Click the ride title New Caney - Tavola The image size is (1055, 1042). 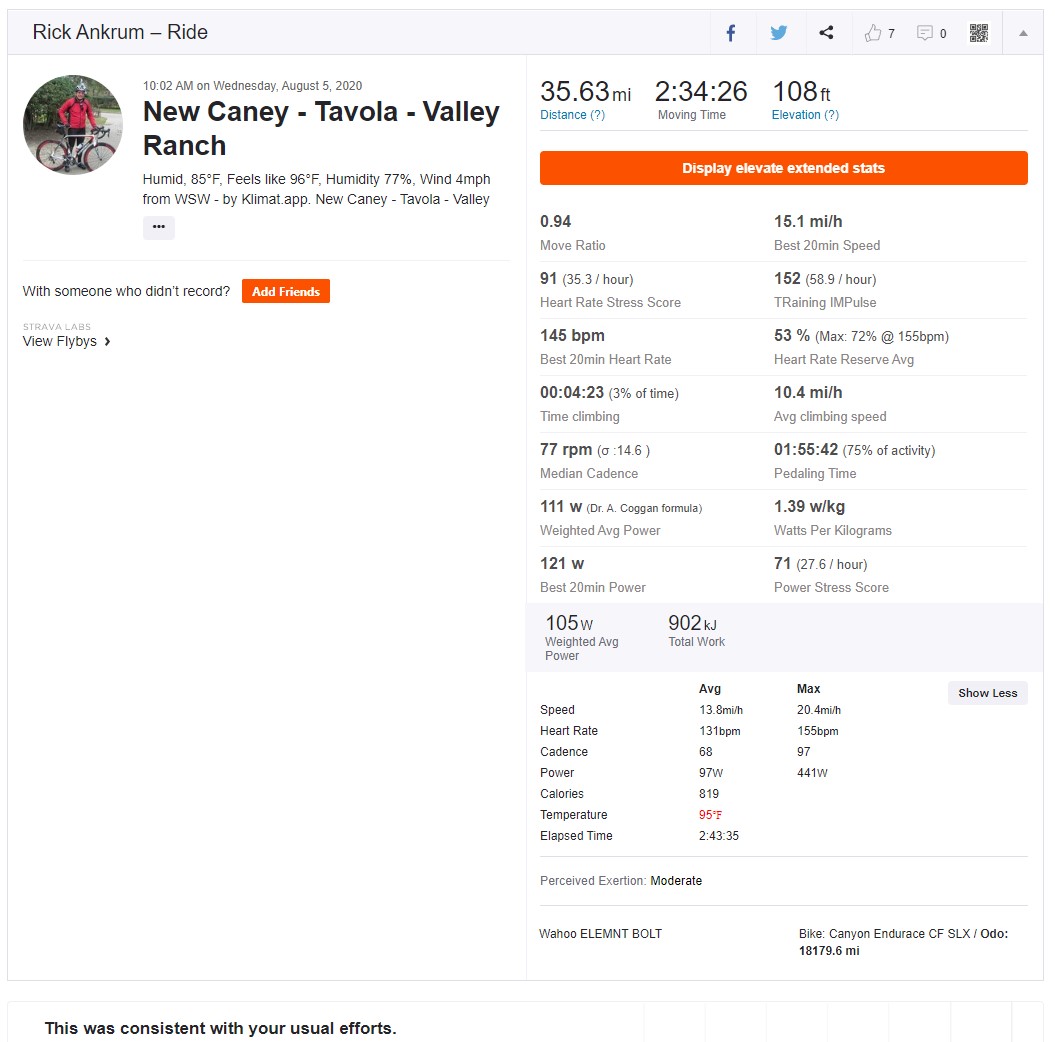click(321, 128)
